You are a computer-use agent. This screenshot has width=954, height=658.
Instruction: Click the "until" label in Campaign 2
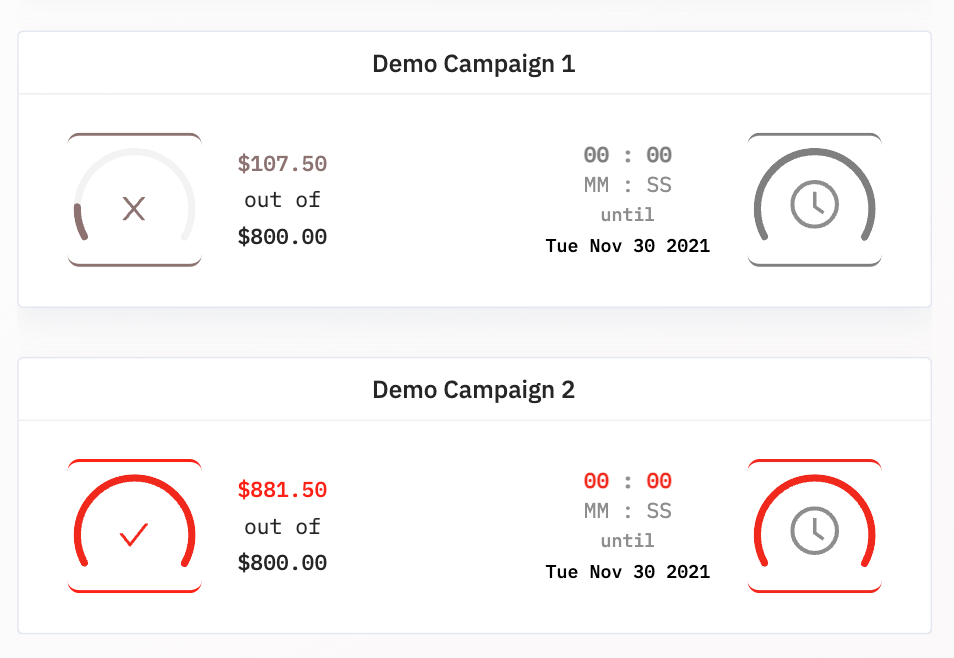(628, 541)
